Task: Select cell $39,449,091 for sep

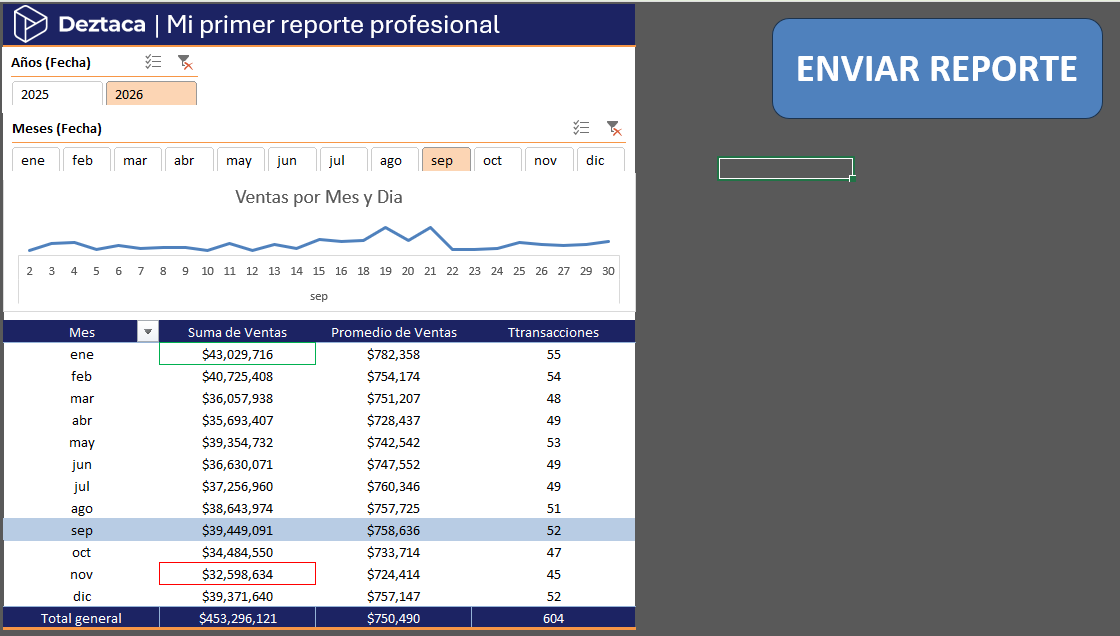Action: click(x=237, y=531)
